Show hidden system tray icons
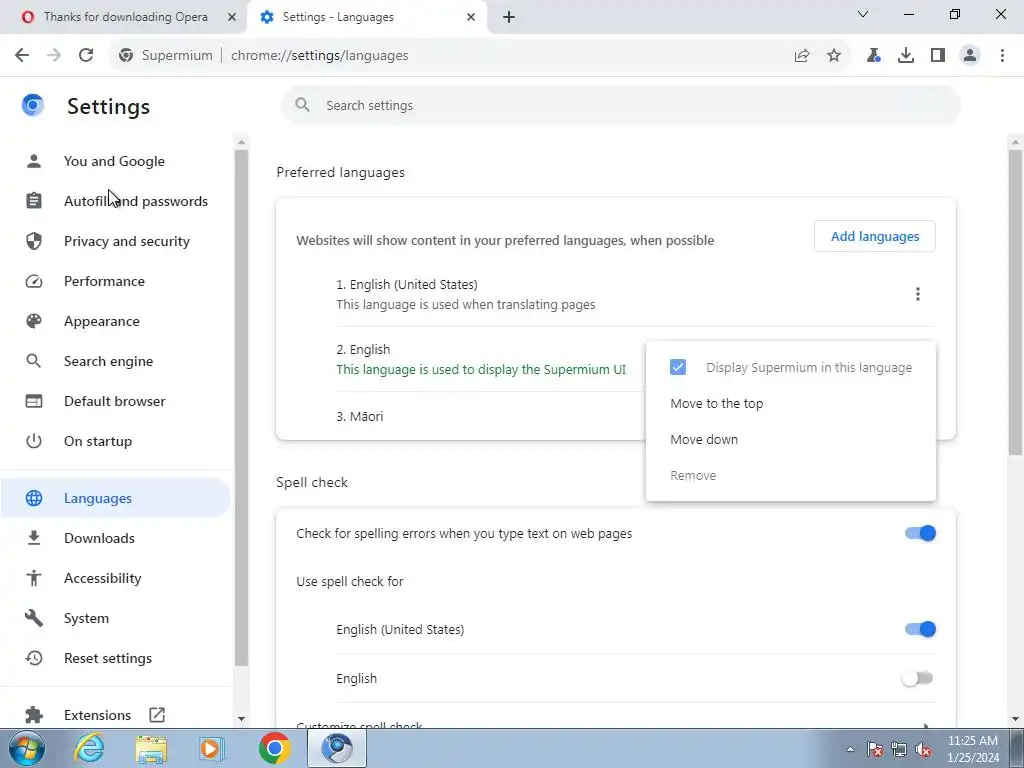This screenshot has height=768, width=1024. pos(850,749)
